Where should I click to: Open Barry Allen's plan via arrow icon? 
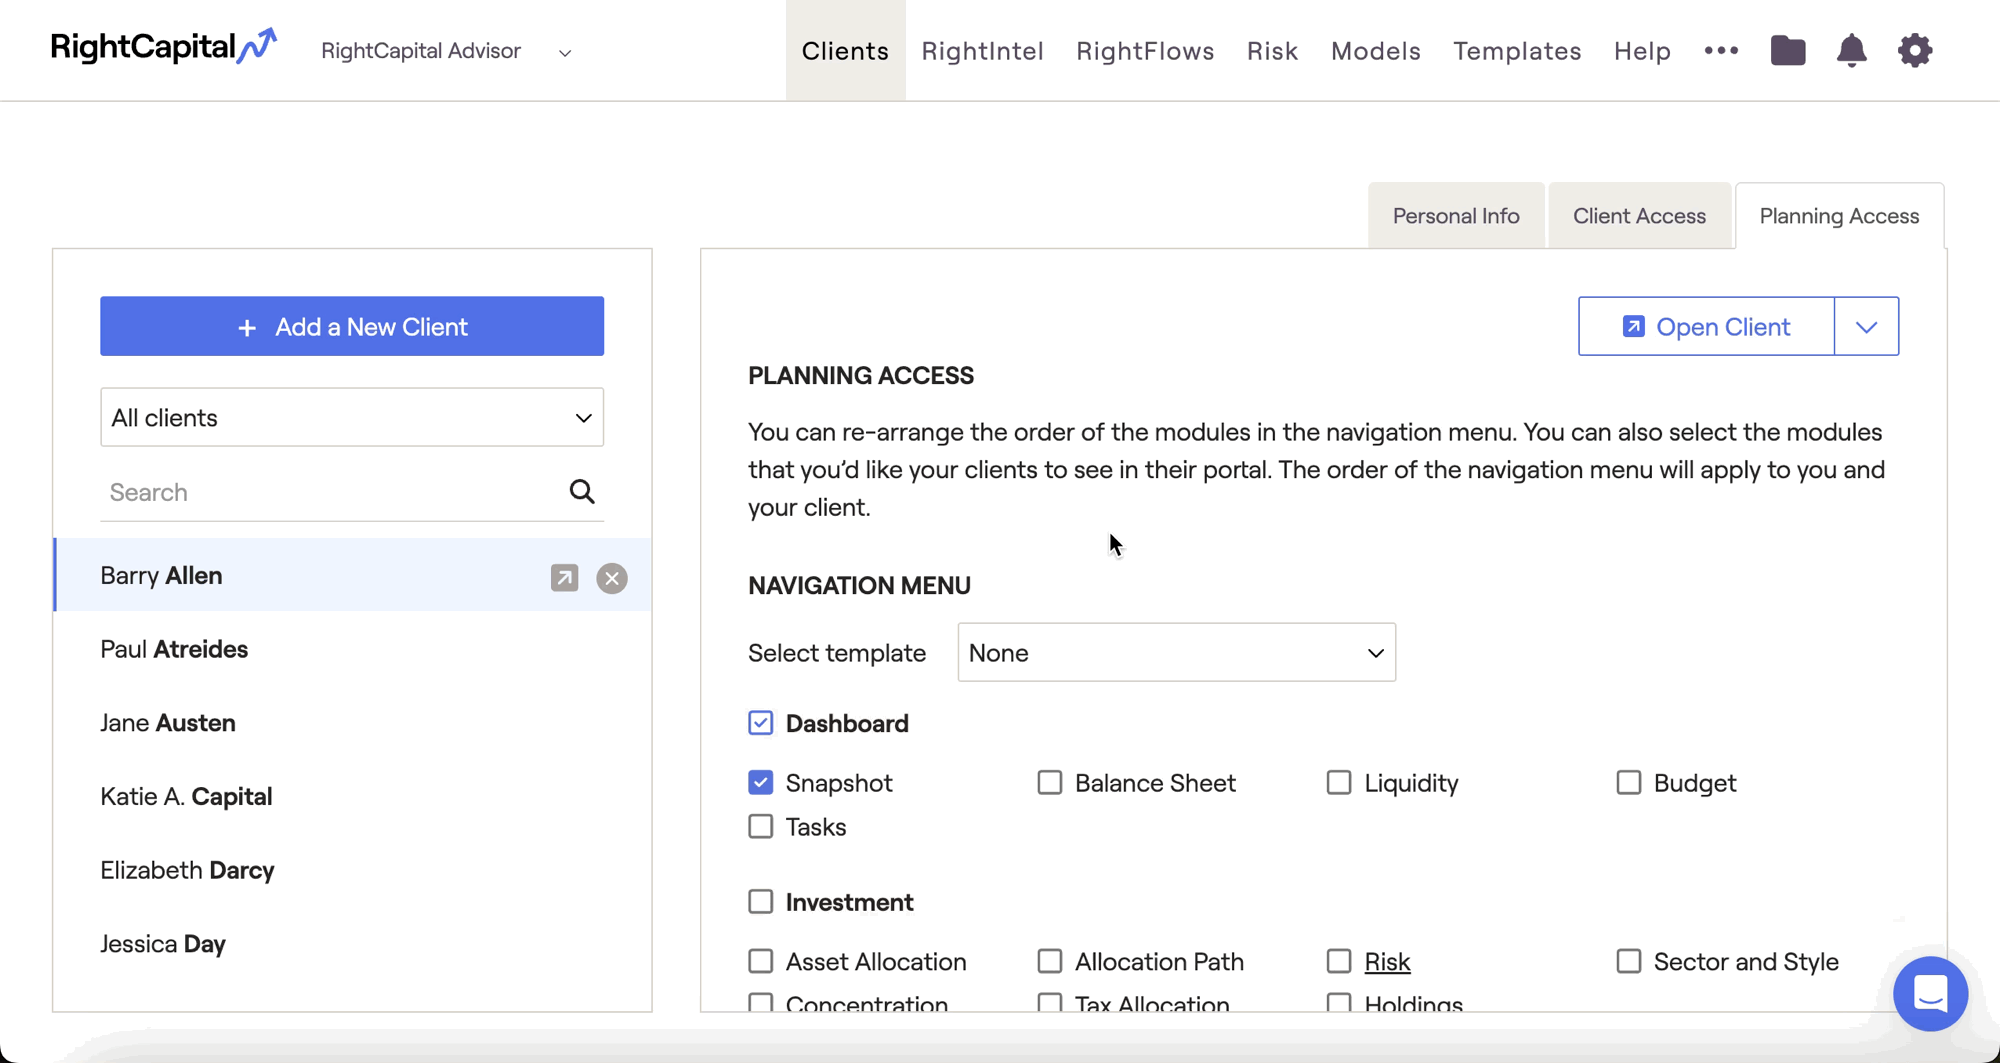tap(564, 577)
